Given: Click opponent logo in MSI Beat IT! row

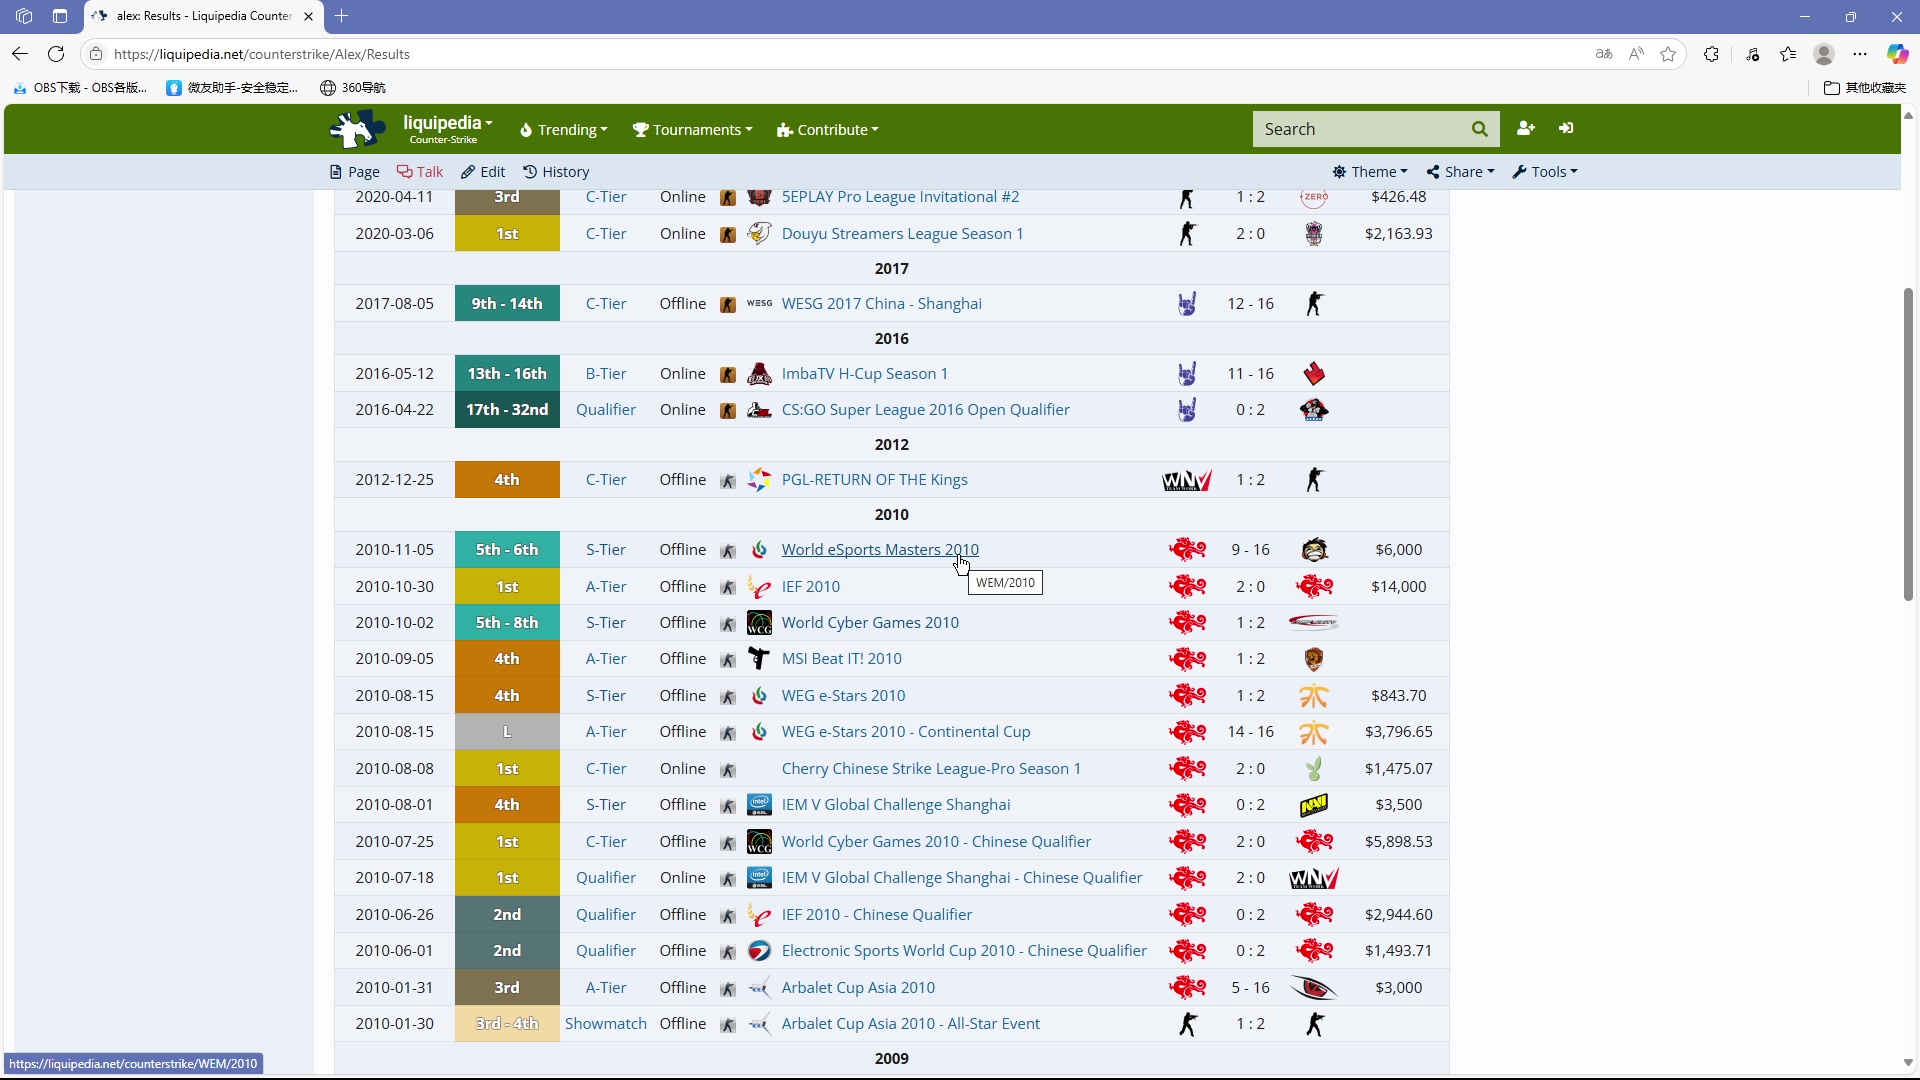Looking at the screenshot, I should click(1314, 659).
